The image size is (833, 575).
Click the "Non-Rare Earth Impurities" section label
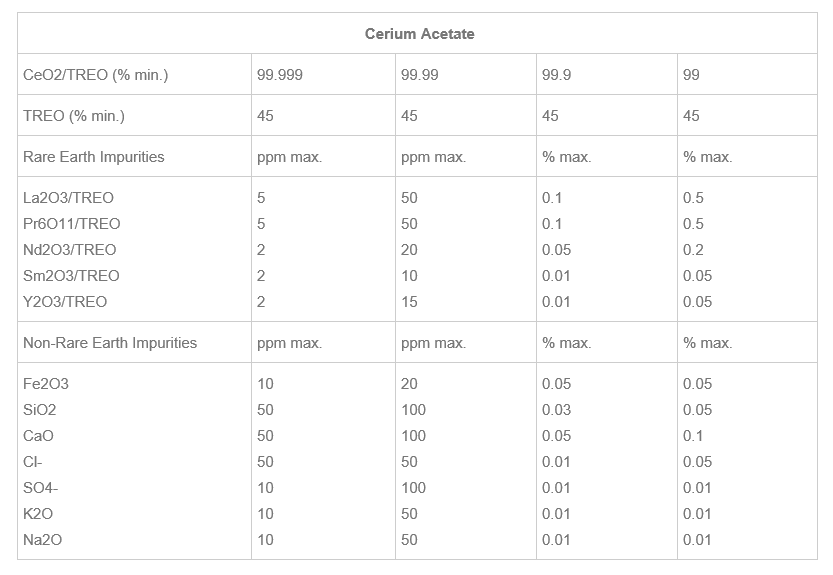pos(110,343)
